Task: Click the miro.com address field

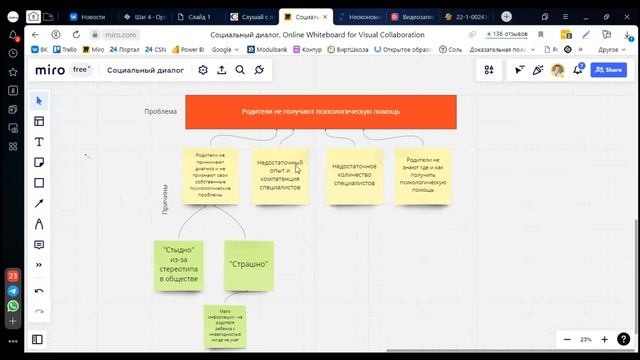Action: 120,35
